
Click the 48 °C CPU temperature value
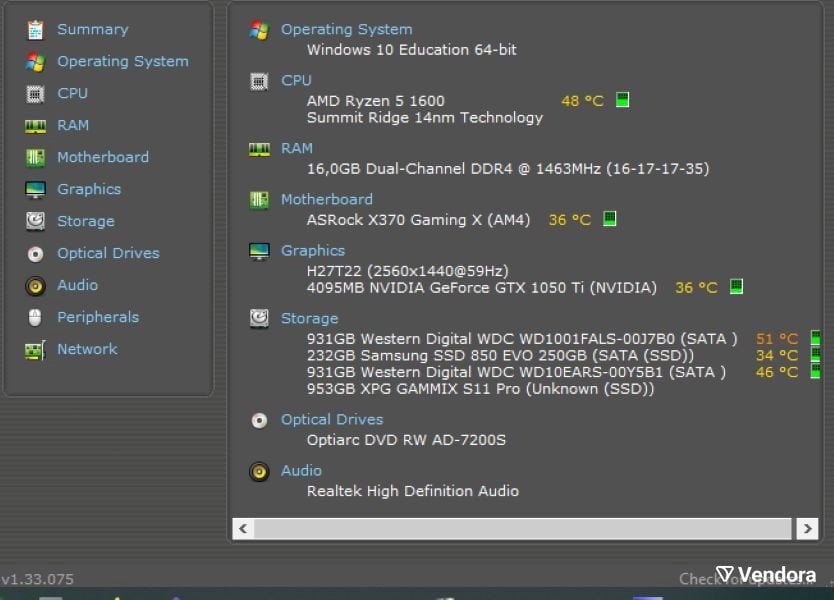[x=583, y=101]
